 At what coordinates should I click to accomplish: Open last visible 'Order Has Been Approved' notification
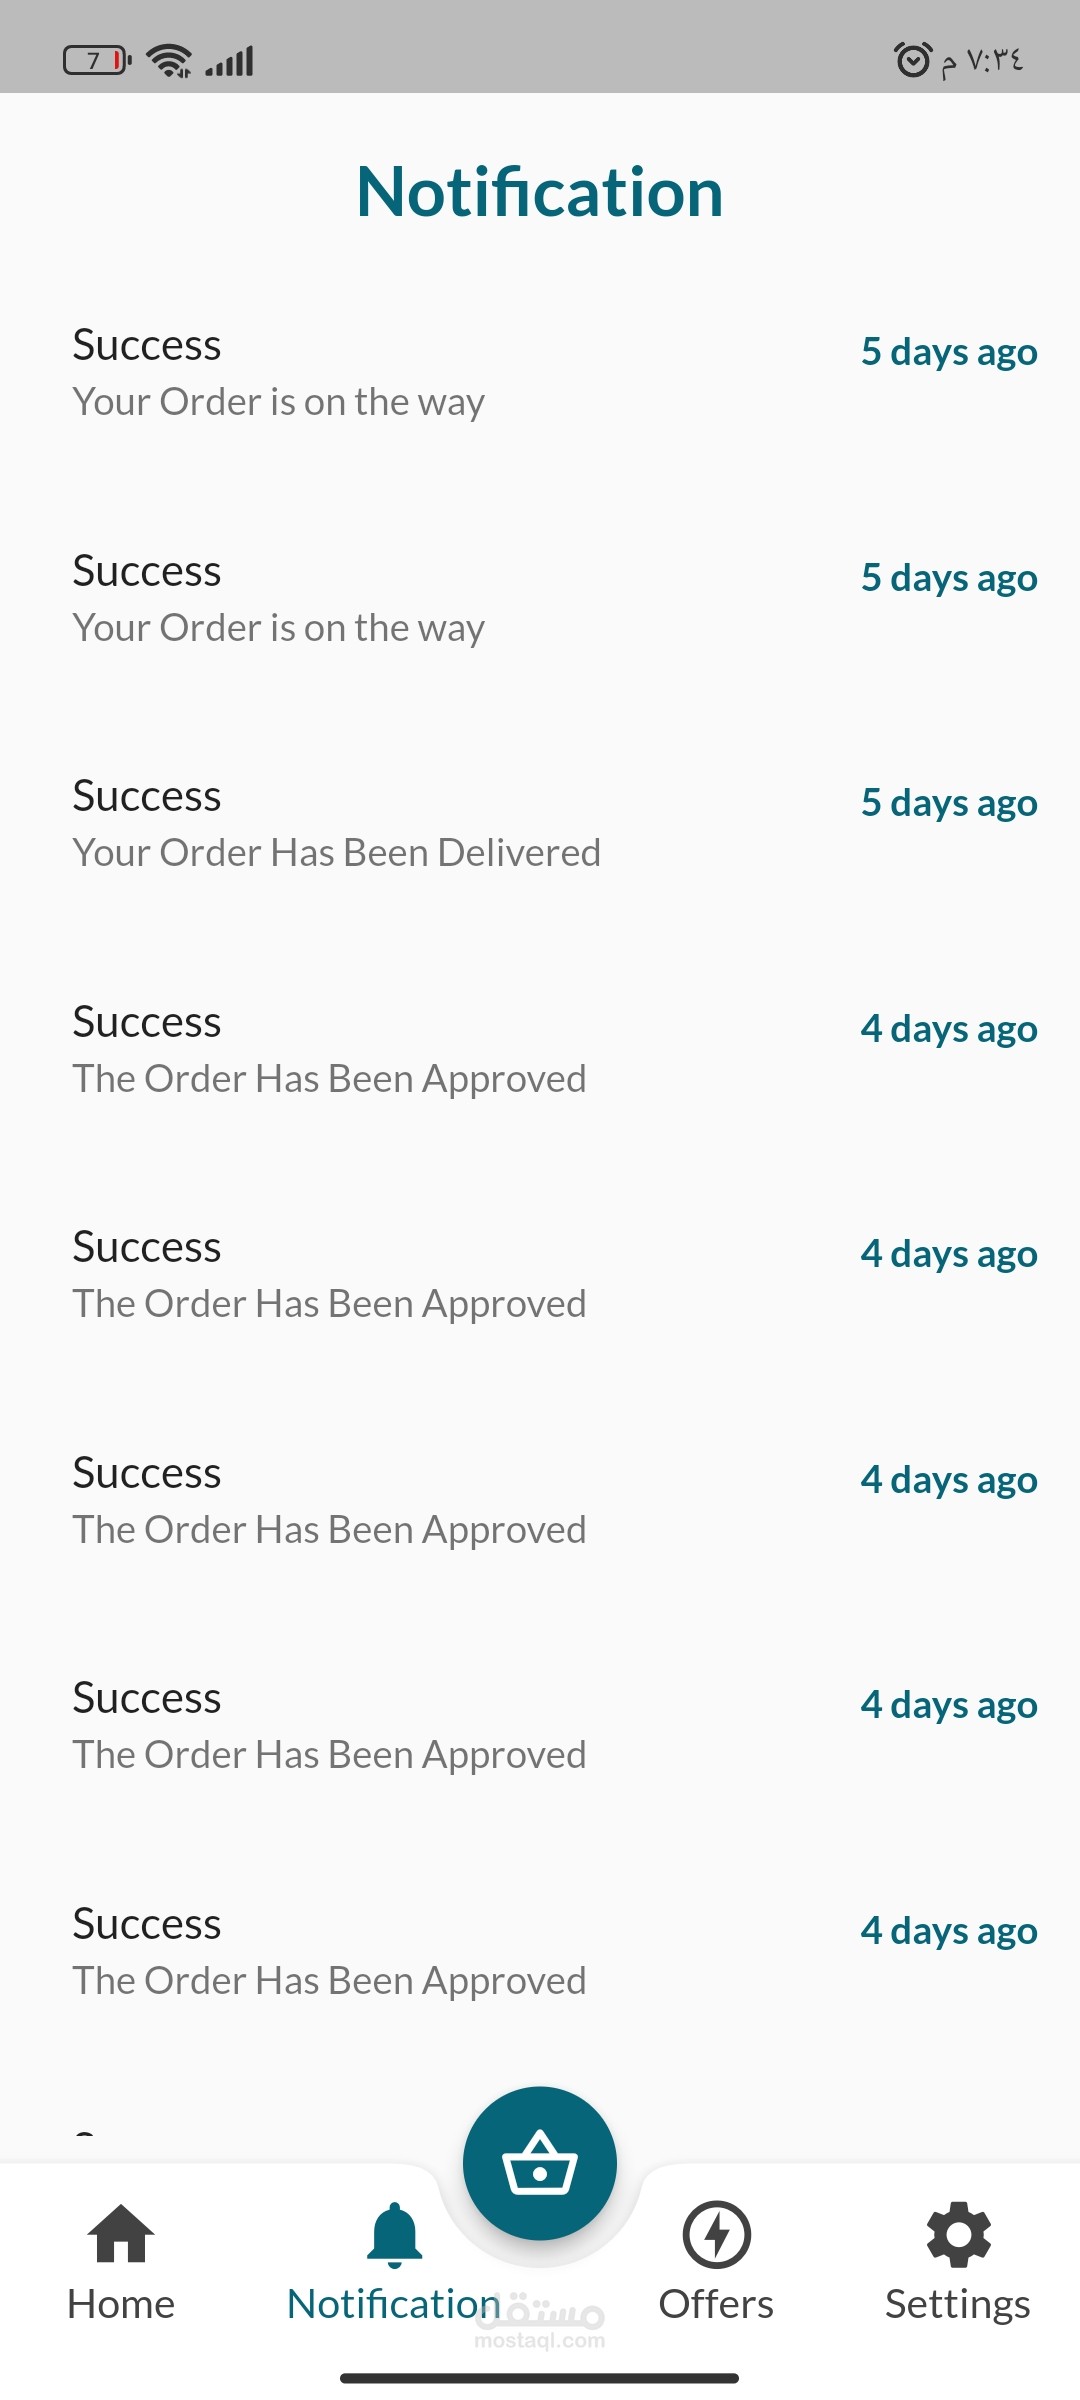point(540,1952)
